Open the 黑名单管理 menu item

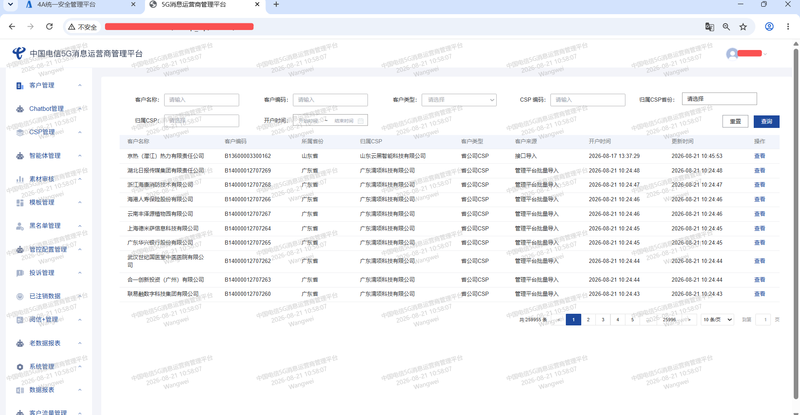pos(45,226)
